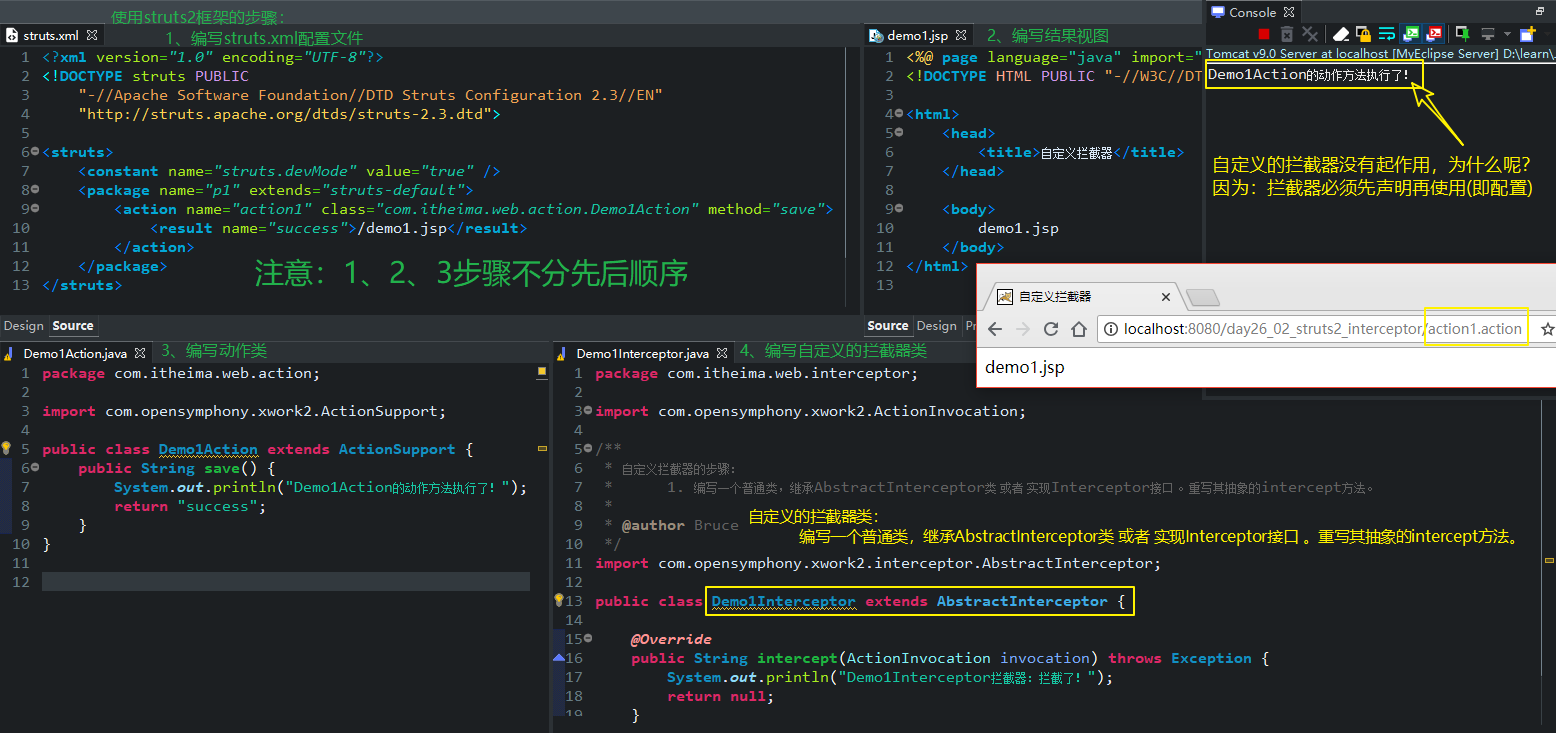Remove launch via gray trash icon in Console
Screen dimensions: 1556x733
1287,34
